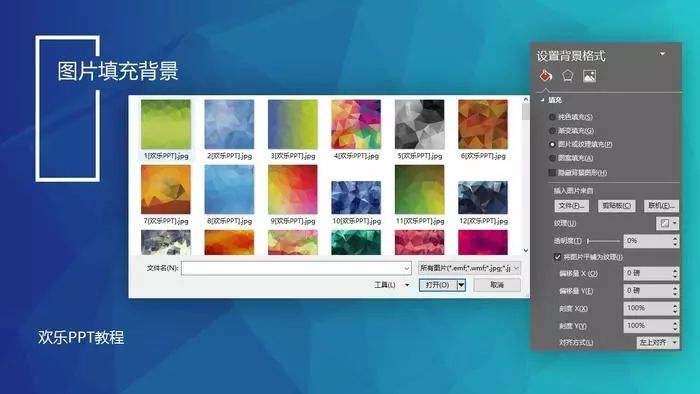Image resolution: width=700 pixels, height=394 pixels.
Task: Open the Effects pentagon tab
Action: click(x=567, y=76)
